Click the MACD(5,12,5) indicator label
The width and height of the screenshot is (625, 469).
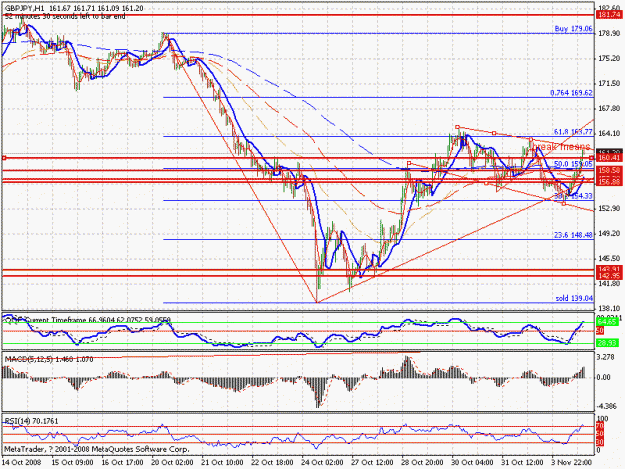point(49,359)
